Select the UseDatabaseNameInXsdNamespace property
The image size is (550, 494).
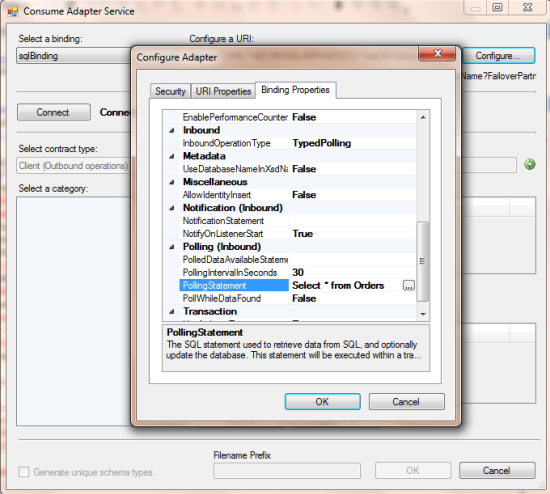pyautogui.click(x=234, y=169)
